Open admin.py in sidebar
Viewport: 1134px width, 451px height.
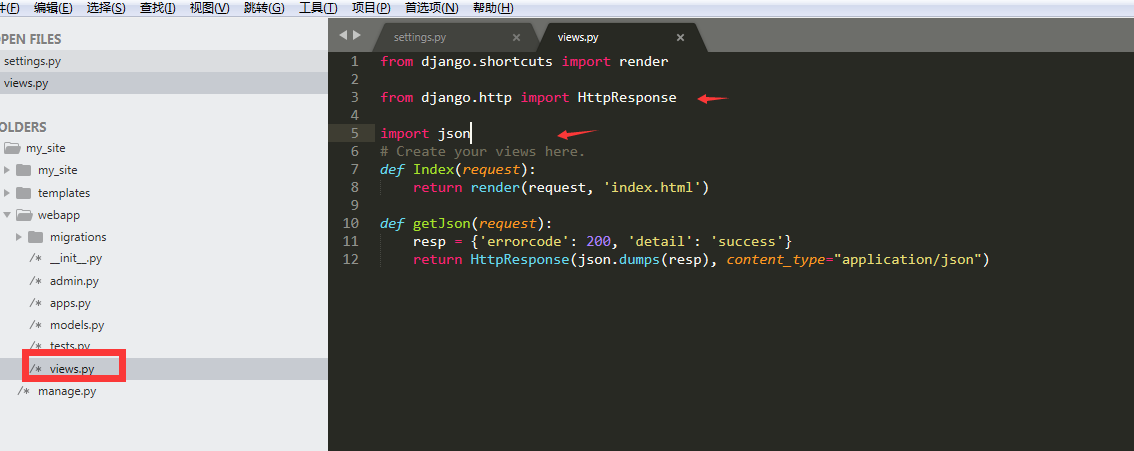(74, 281)
